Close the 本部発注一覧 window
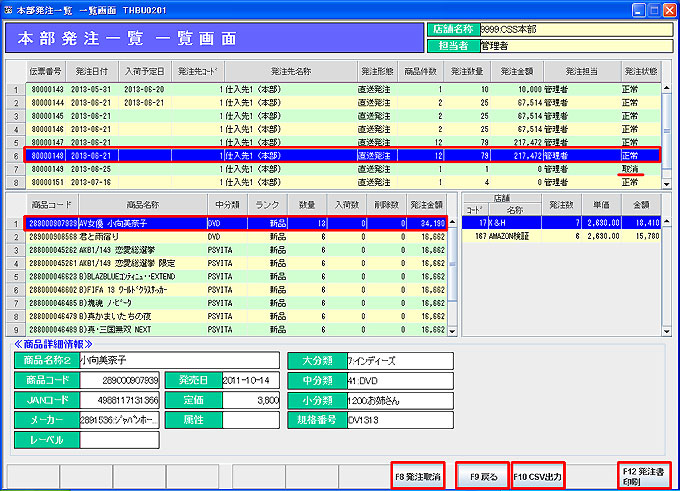The height and width of the screenshot is (491, 680). (669, 10)
